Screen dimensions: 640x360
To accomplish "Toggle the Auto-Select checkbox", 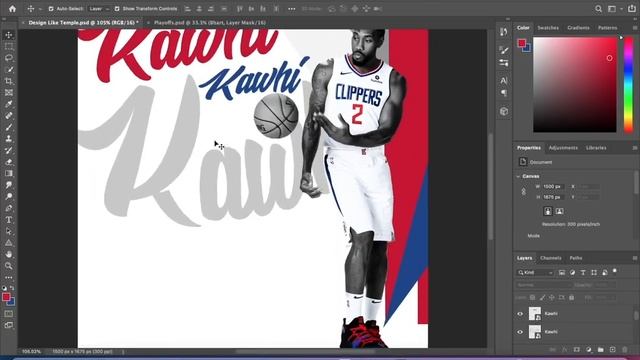I will tap(51, 9).
